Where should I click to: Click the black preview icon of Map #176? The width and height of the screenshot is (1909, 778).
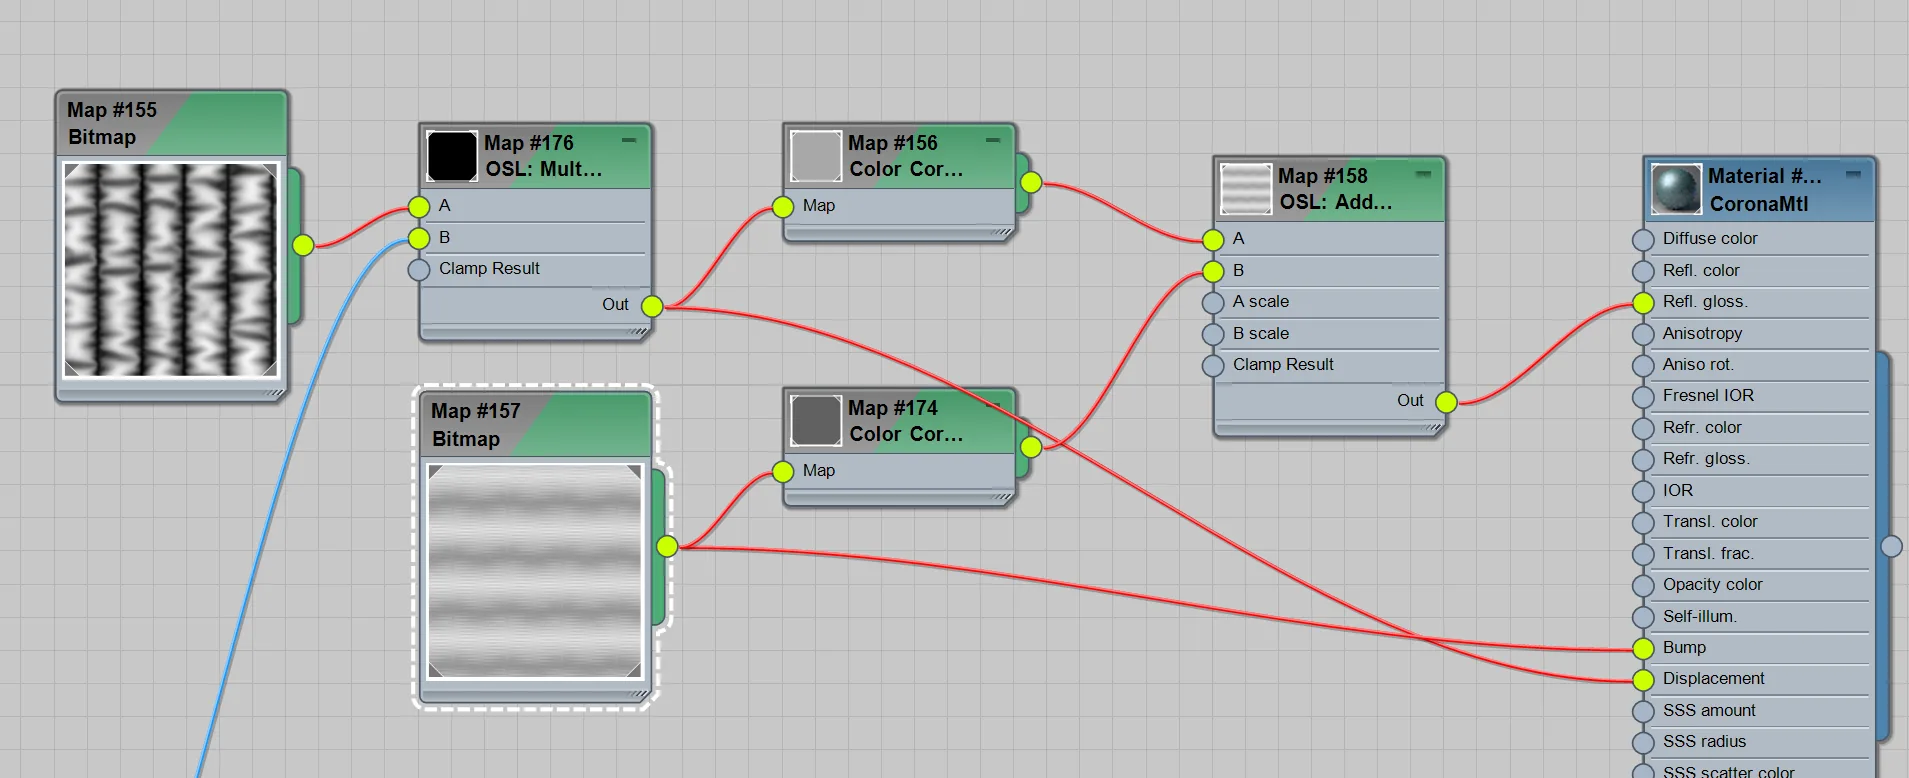point(452,156)
